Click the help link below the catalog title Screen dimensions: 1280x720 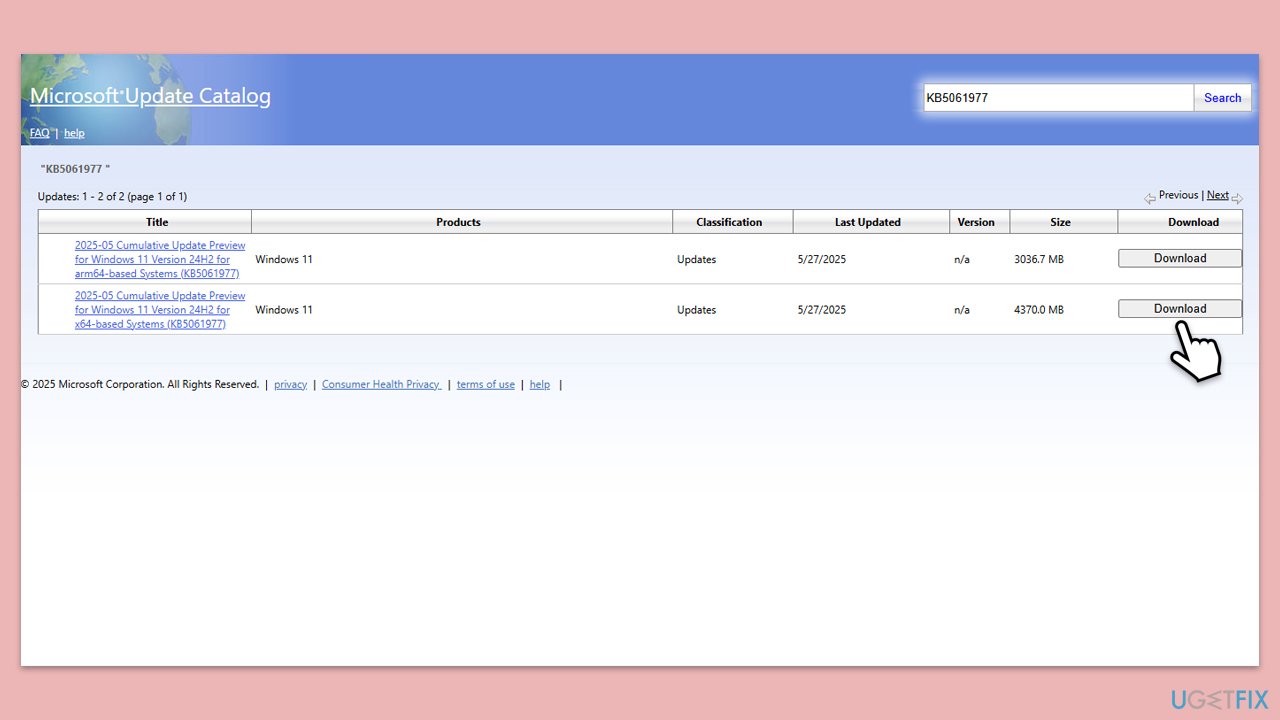[74, 133]
